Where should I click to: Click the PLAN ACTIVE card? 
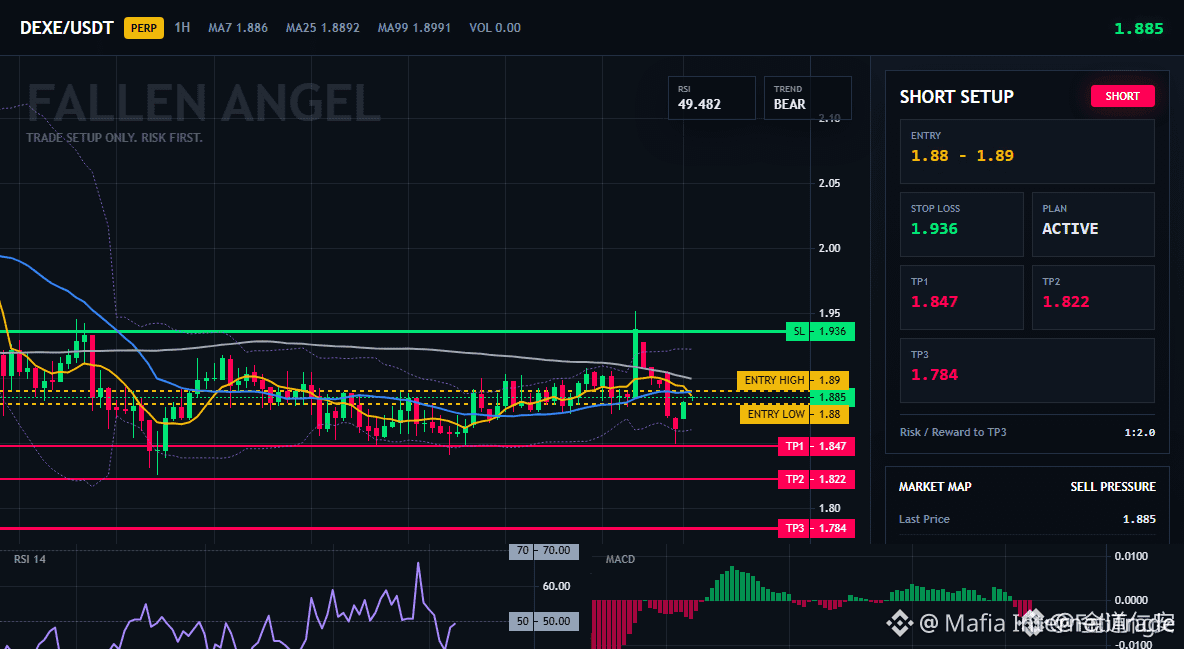point(1093,224)
